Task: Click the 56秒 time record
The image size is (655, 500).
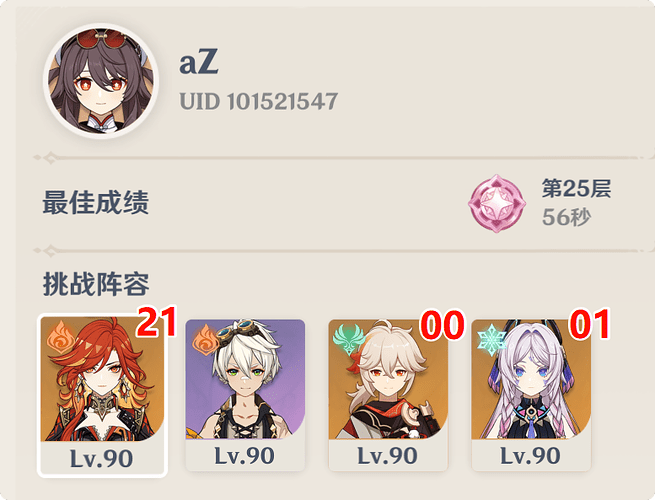Action: 566,217
